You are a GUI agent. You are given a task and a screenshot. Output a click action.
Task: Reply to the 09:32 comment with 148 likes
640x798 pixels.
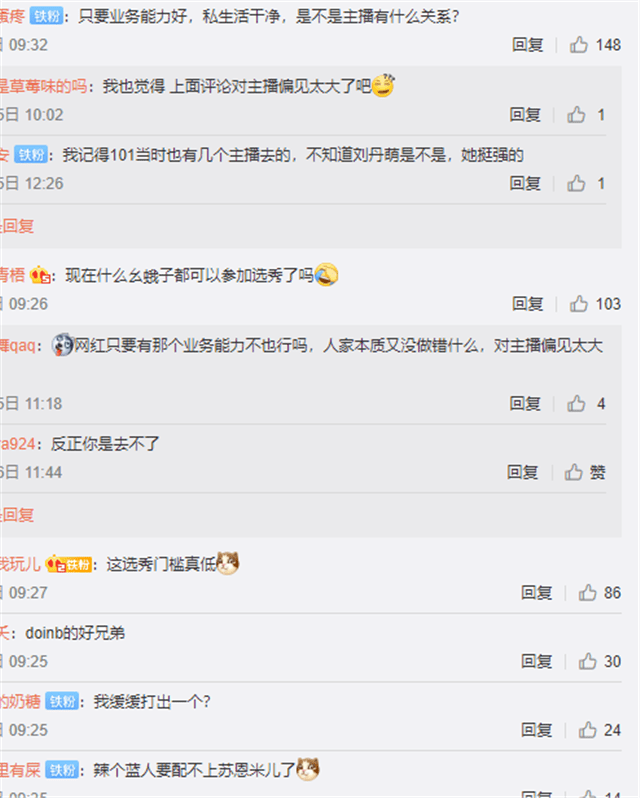(528, 45)
